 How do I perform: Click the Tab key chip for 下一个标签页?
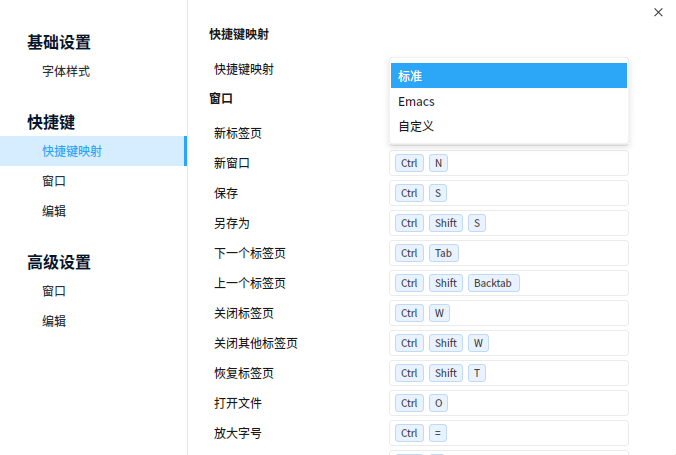pos(444,253)
